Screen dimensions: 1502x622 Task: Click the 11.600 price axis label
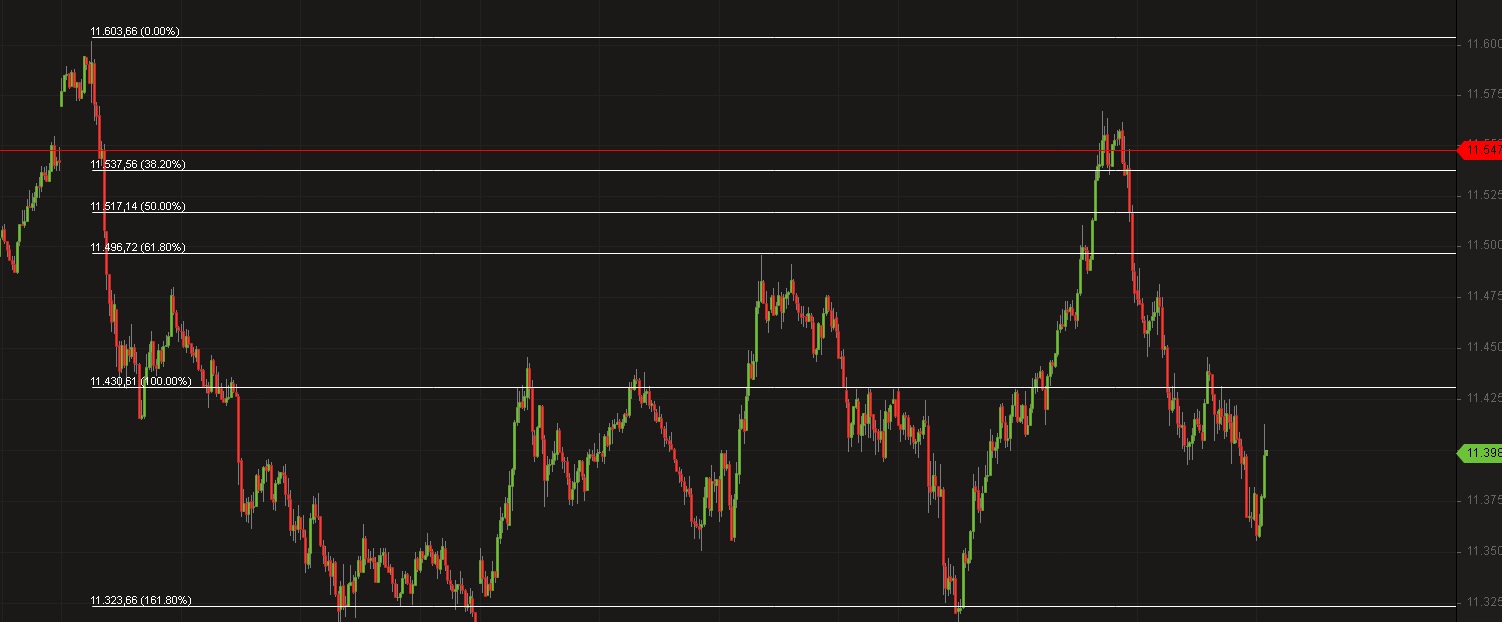[1484, 44]
